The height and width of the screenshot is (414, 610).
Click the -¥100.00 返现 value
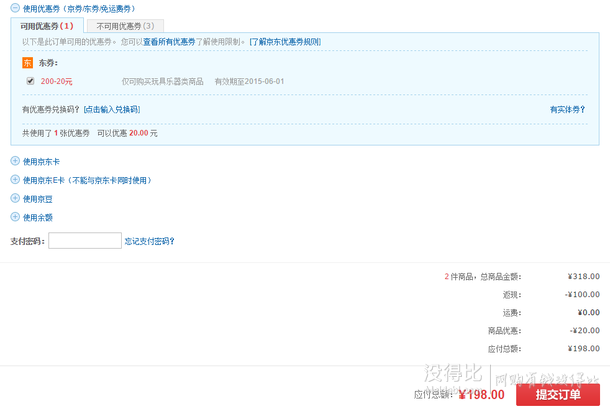[x=582, y=295]
